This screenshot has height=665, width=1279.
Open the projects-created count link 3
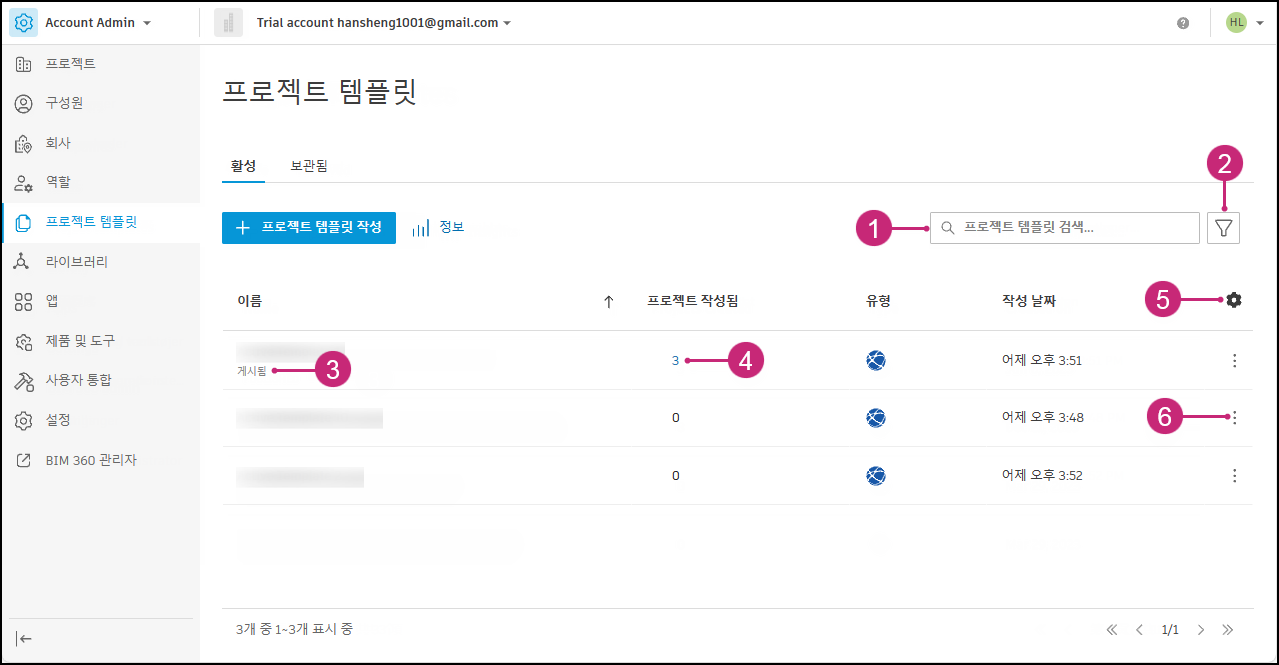pos(675,361)
